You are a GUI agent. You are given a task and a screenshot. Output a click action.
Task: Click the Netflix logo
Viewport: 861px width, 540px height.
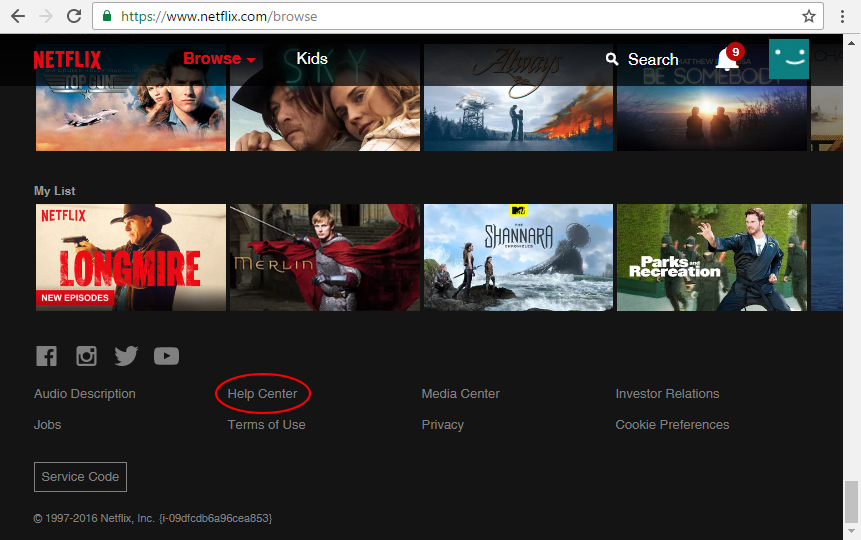pyautogui.click(x=68, y=59)
